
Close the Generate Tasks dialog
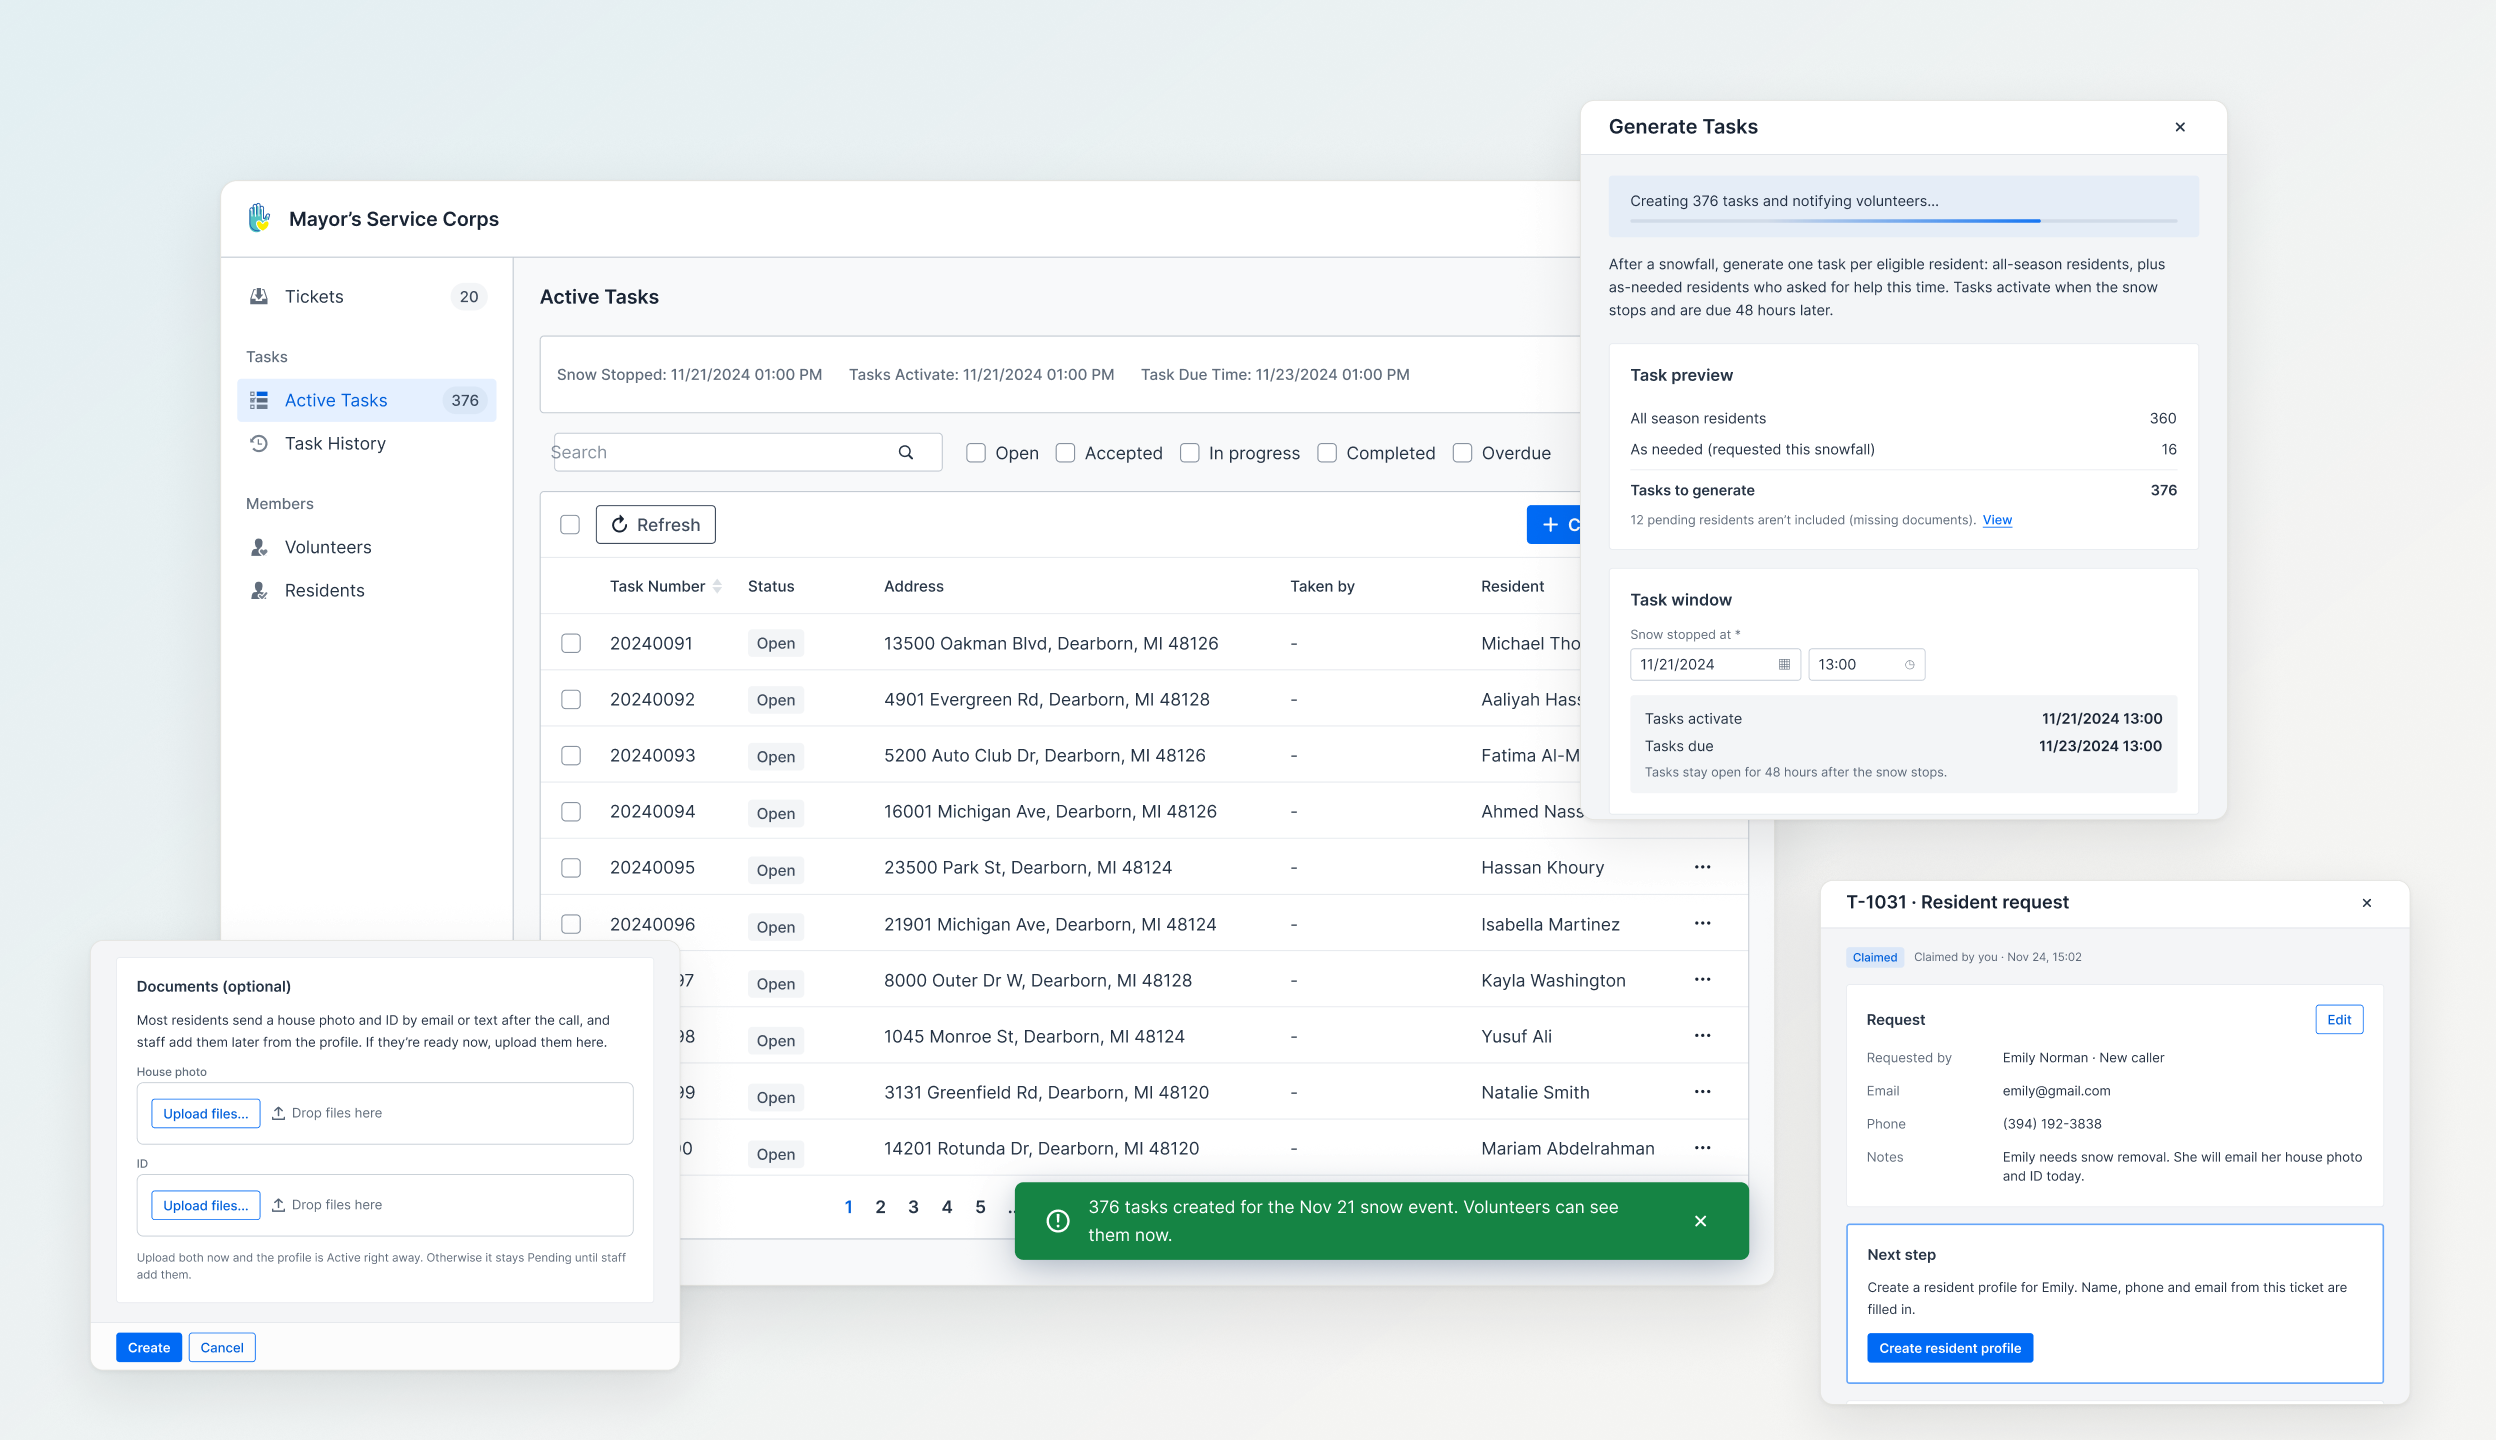point(2180,127)
